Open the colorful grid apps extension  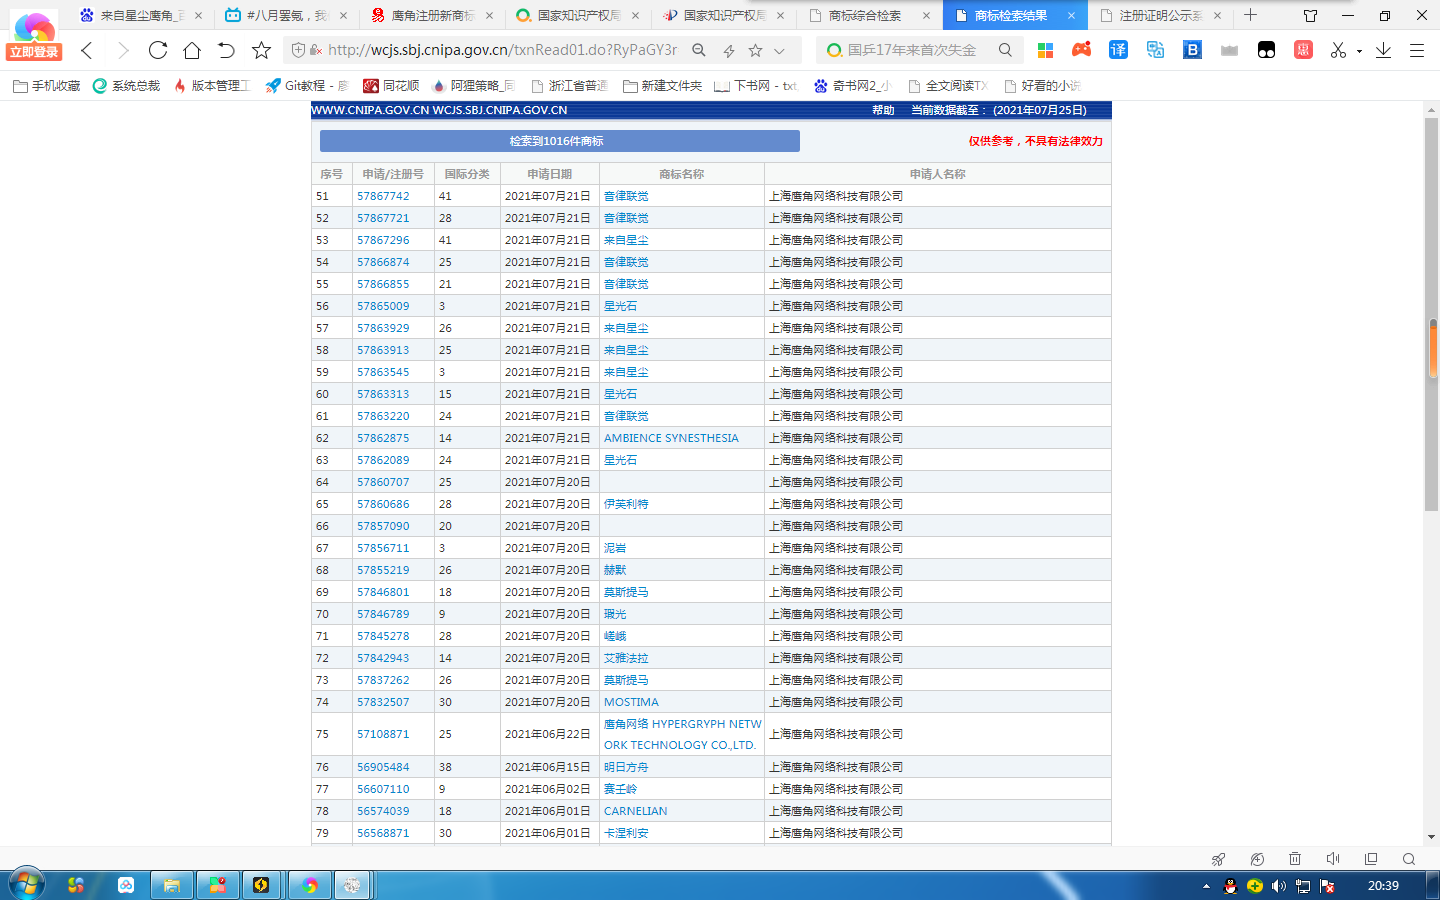1045,50
